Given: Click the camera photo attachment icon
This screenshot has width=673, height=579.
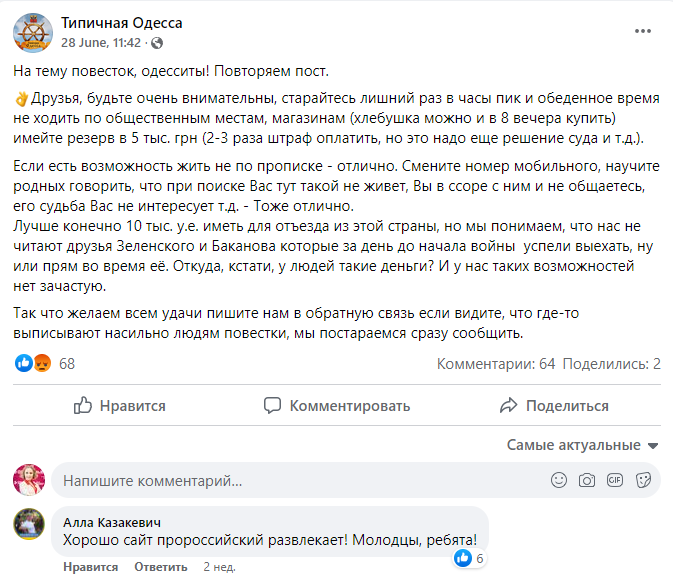Looking at the screenshot, I should [x=587, y=481].
